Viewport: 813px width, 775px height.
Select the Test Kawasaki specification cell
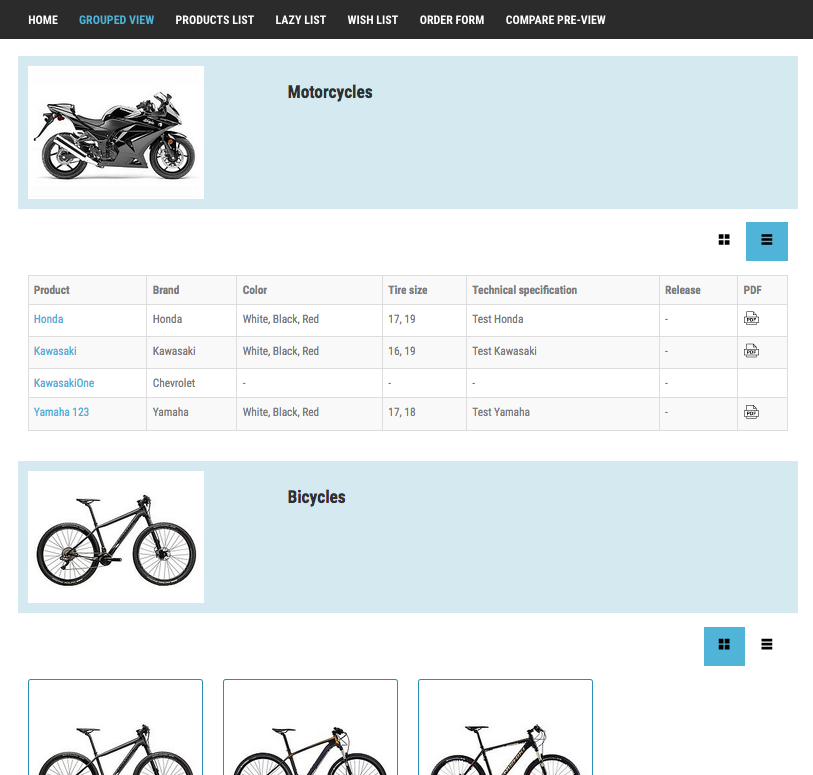[563, 353]
